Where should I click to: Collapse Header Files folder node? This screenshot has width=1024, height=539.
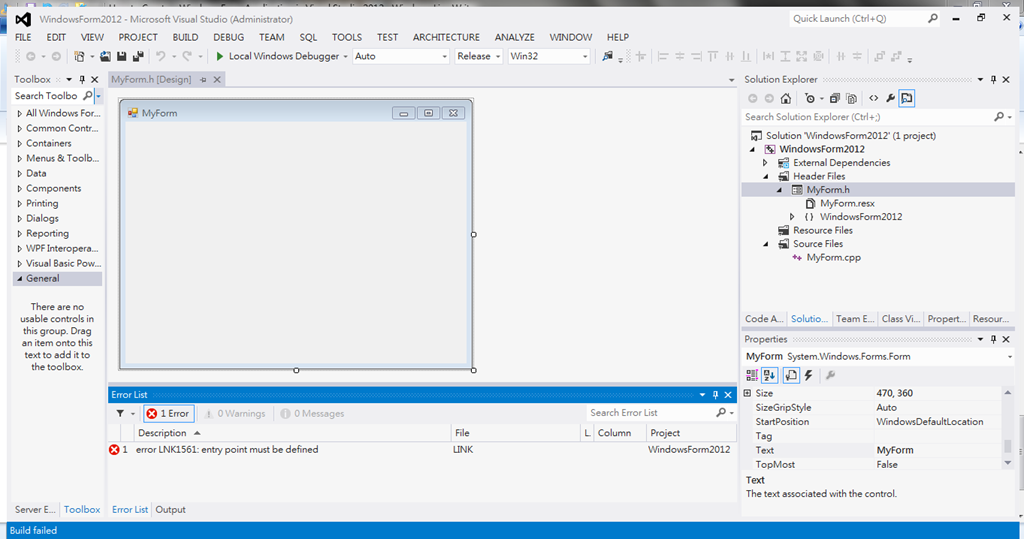coord(765,176)
